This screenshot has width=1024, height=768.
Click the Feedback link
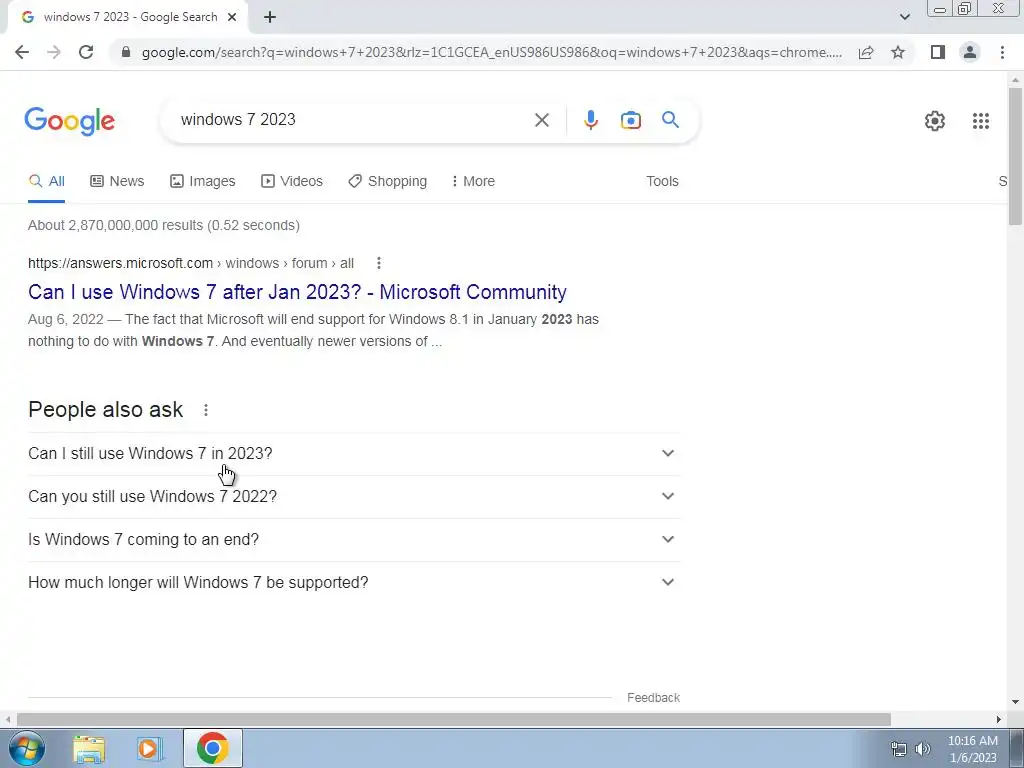click(653, 698)
